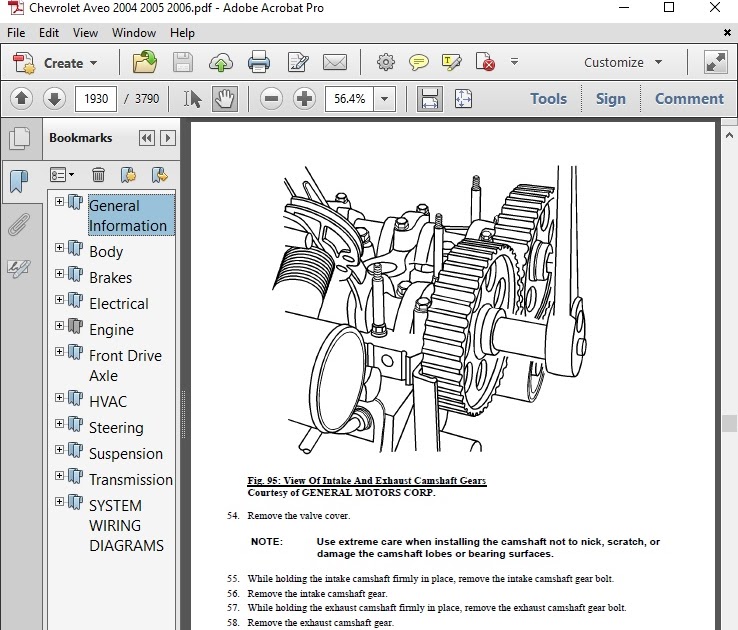This screenshot has height=630, width=738.
Task: Click the page number field showing 1930
Action: pyautogui.click(x=96, y=99)
